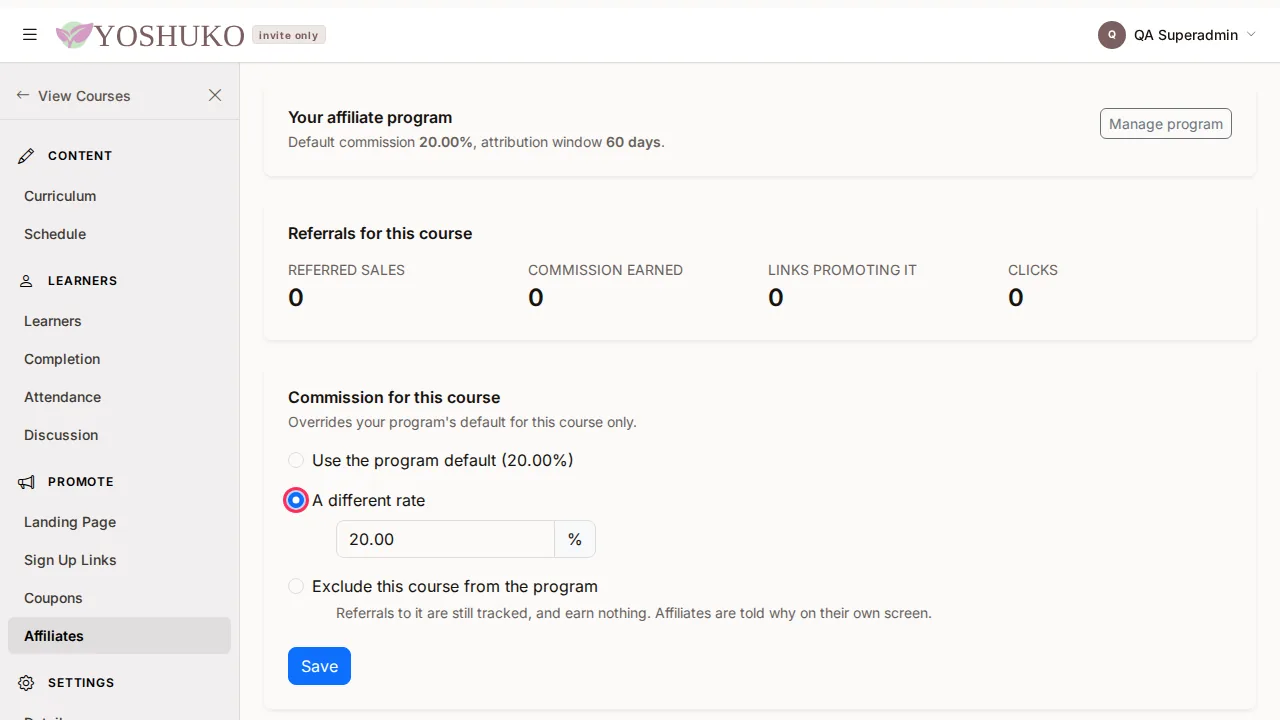Click the person icon next to Learners heading
Screen dimensions: 1280x720
26,281
